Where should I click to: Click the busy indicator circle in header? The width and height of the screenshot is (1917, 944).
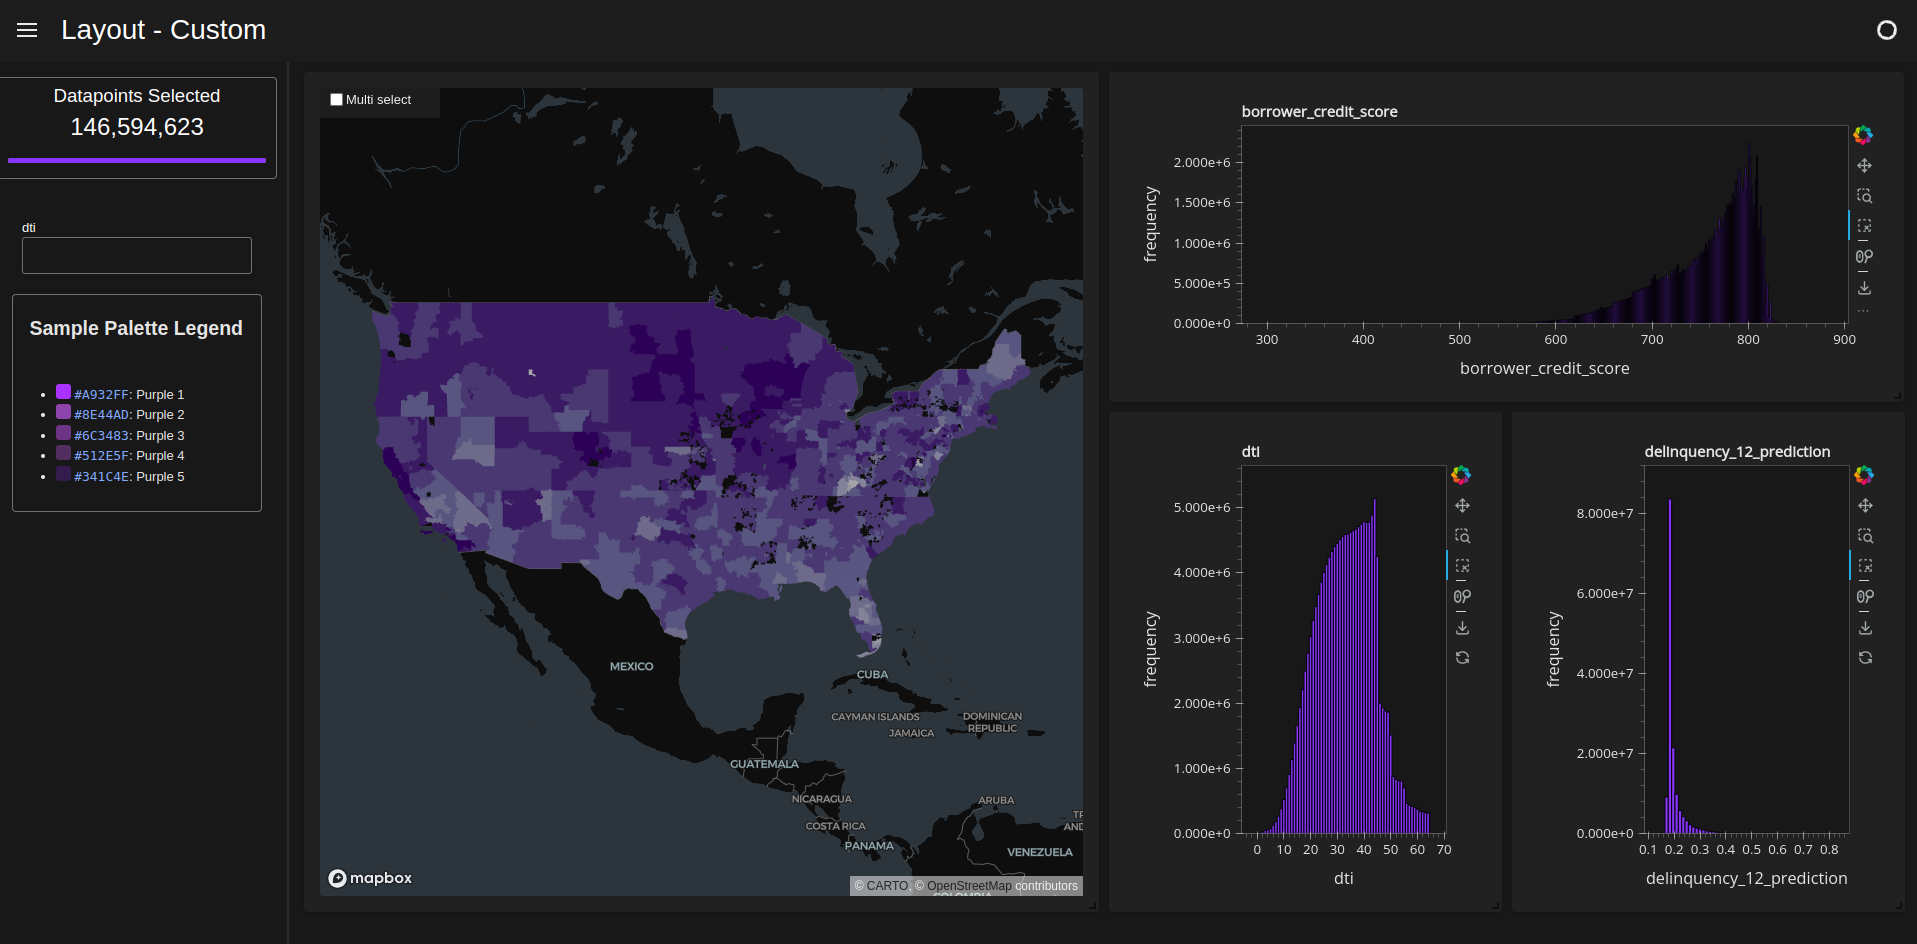[1886, 30]
